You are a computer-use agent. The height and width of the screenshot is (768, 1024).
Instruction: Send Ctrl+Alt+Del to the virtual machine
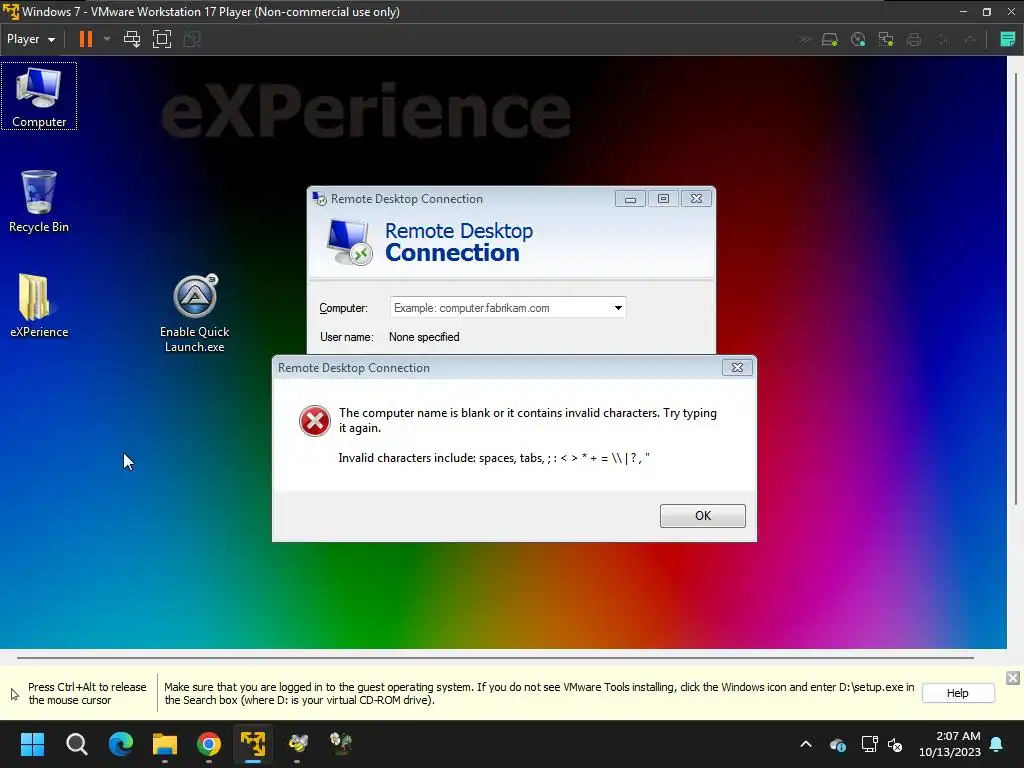click(132, 39)
